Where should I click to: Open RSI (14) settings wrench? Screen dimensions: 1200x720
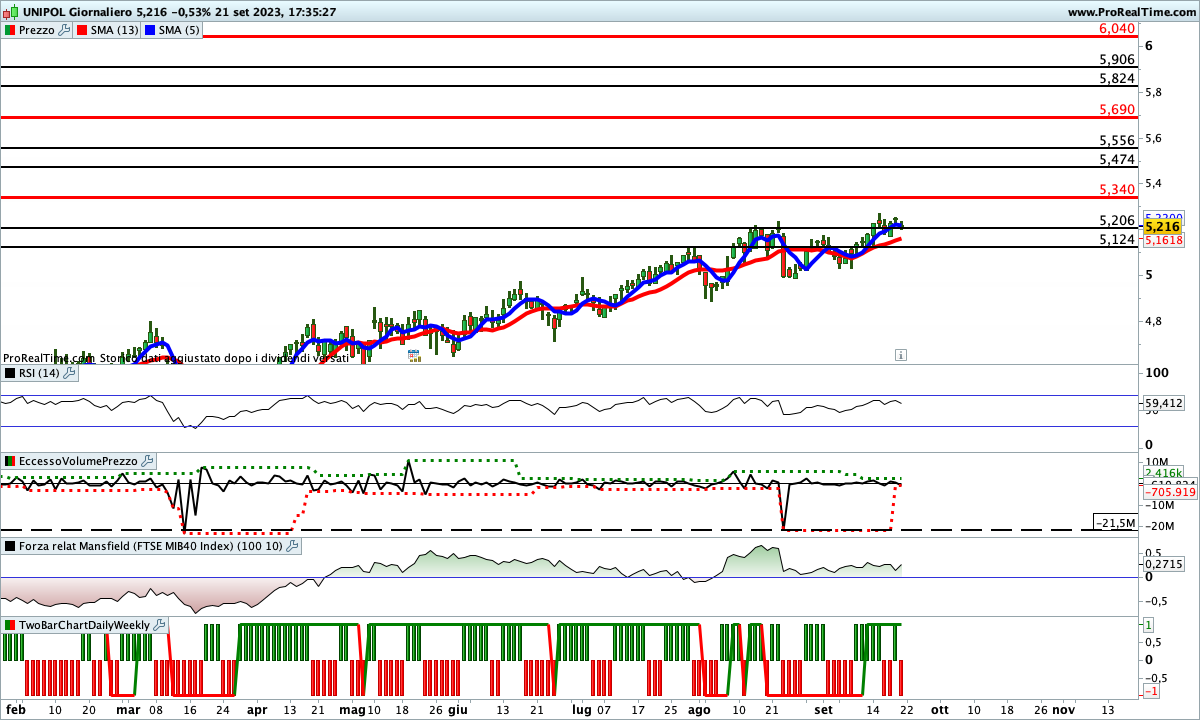coord(69,373)
